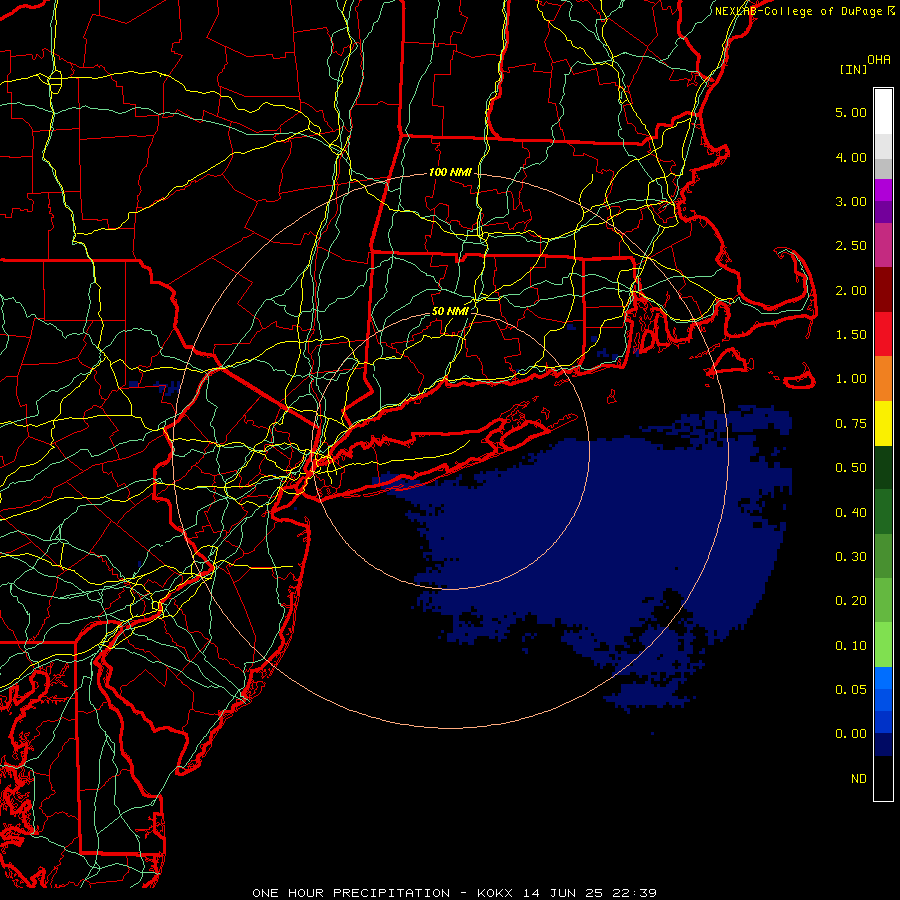
Task: Click the OHA product label above legend
Action: click(879, 59)
